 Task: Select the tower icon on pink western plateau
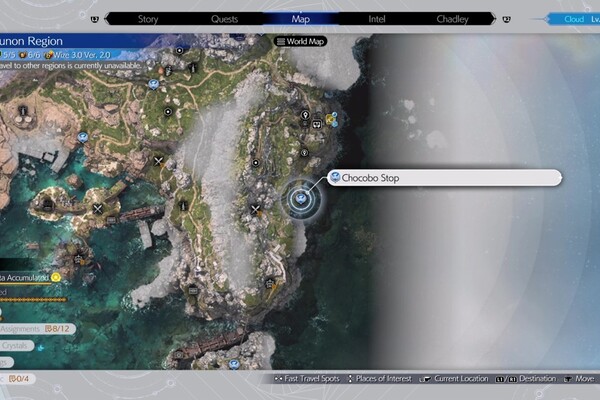point(23,111)
